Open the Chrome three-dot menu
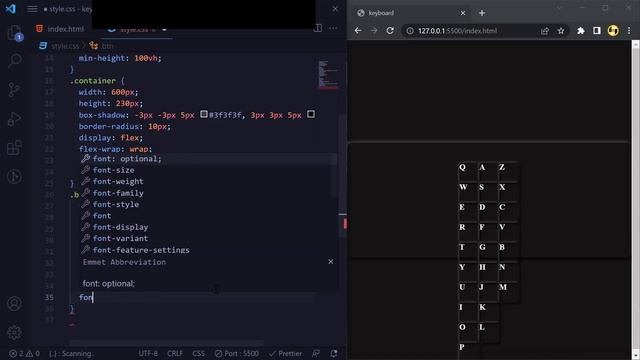640x360 pixels. 629,31
